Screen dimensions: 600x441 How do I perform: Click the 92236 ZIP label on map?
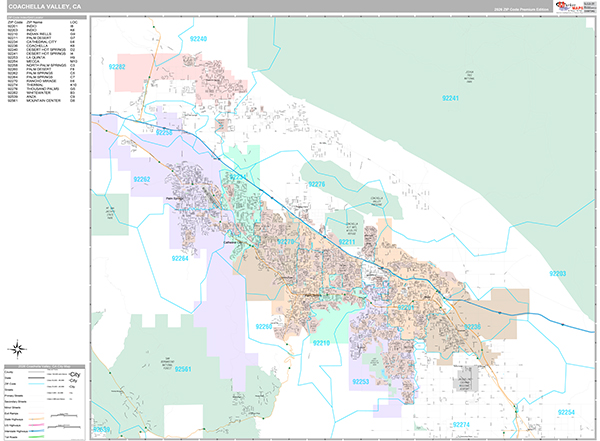coord(472,326)
